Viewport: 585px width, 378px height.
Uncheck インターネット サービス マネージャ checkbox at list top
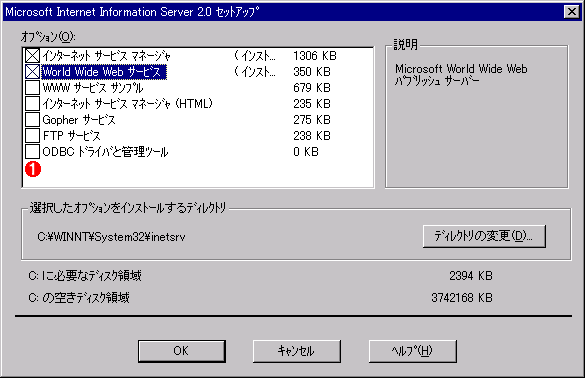(32, 56)
